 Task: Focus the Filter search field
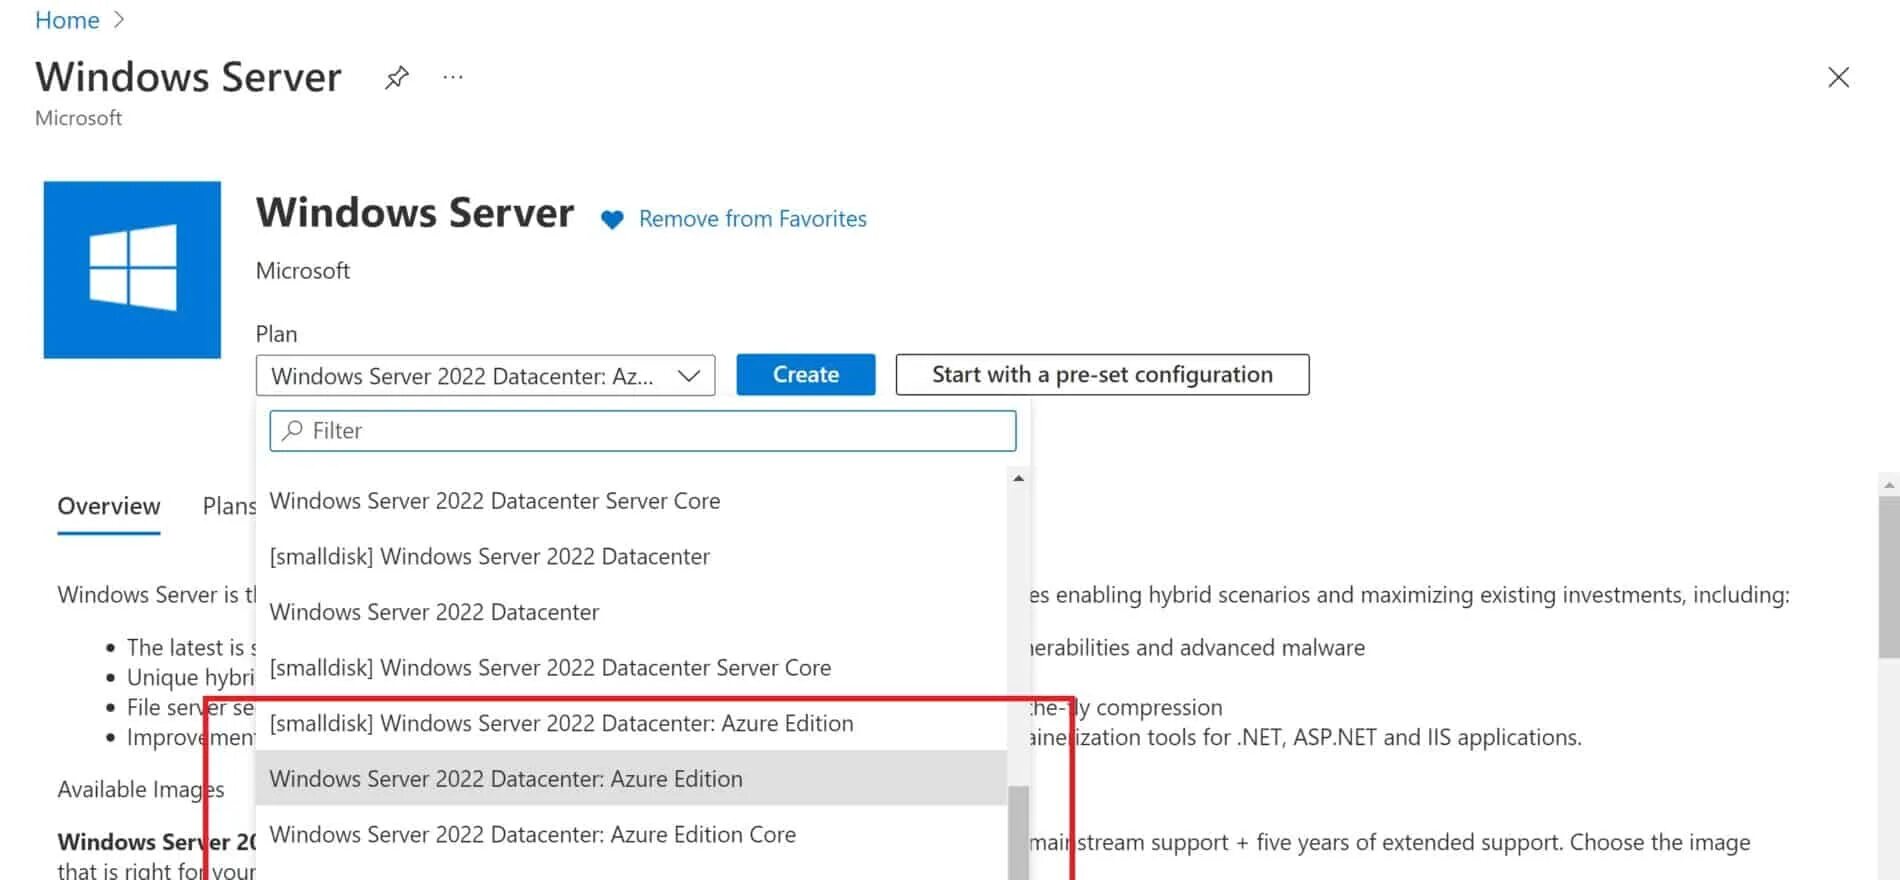[x=643, y=431]
